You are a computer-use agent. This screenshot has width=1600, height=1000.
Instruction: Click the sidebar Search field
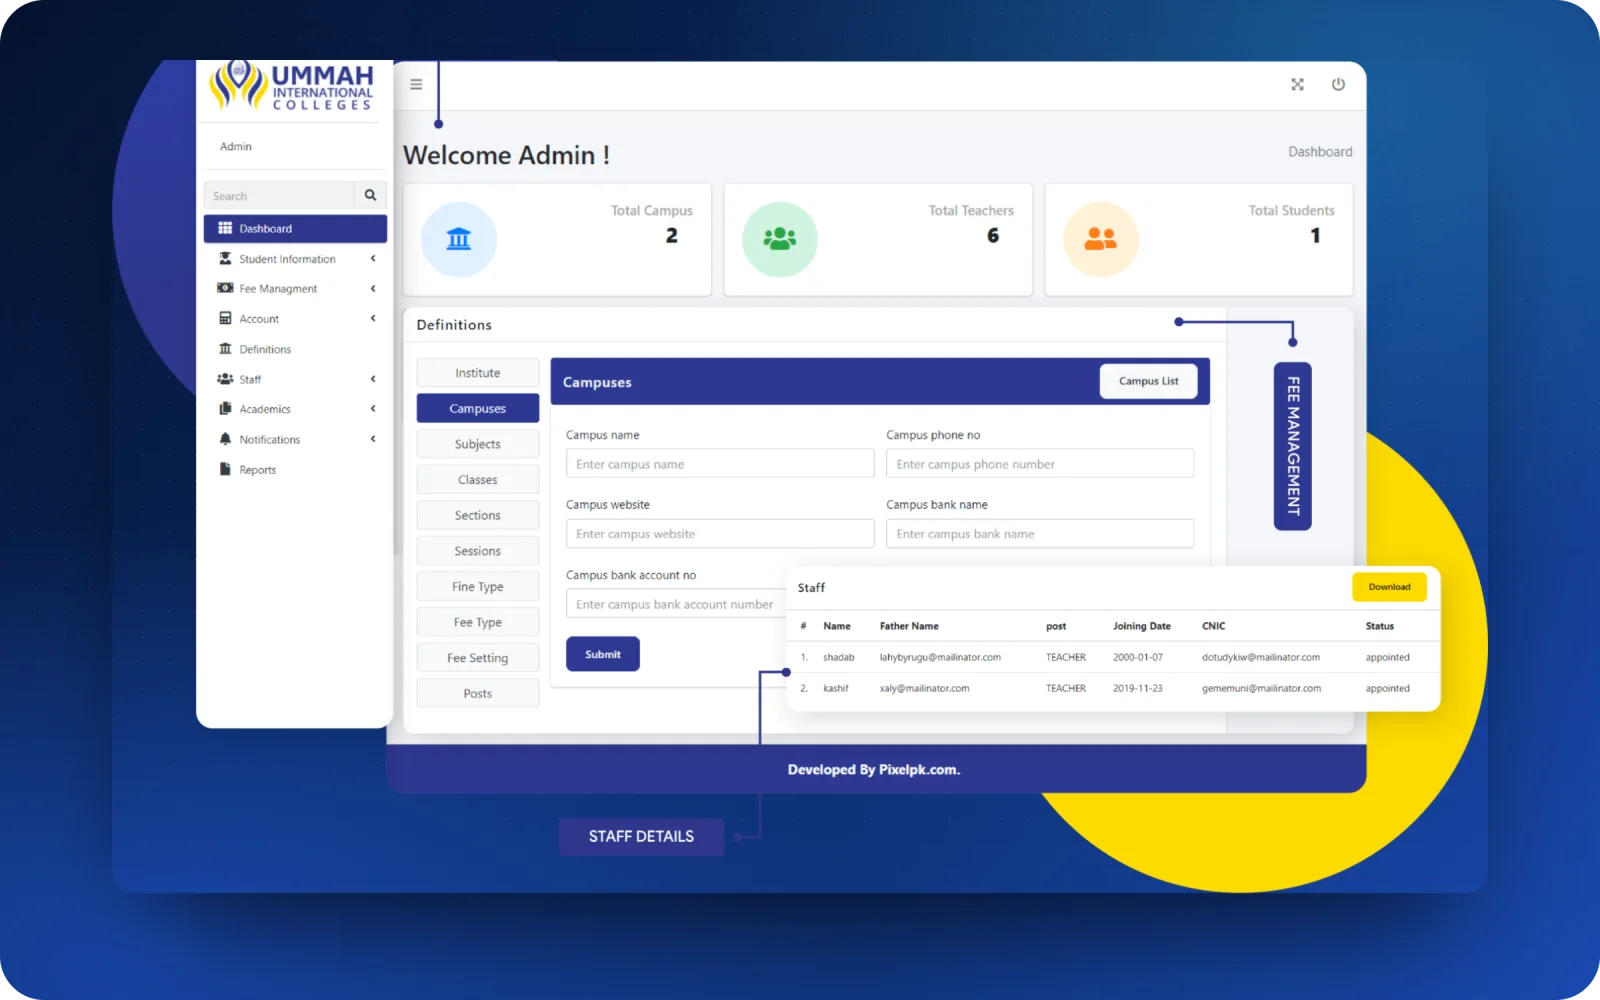(x=279, y=195)
